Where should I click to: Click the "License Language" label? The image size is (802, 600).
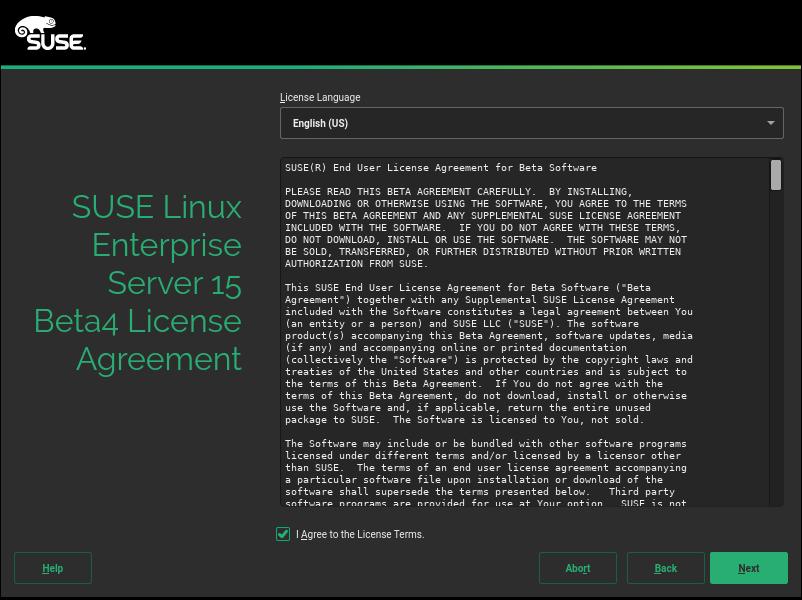[x=320, y=97]
